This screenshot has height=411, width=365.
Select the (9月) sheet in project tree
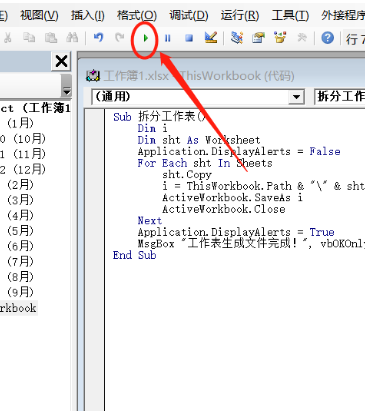click(20, 292)
